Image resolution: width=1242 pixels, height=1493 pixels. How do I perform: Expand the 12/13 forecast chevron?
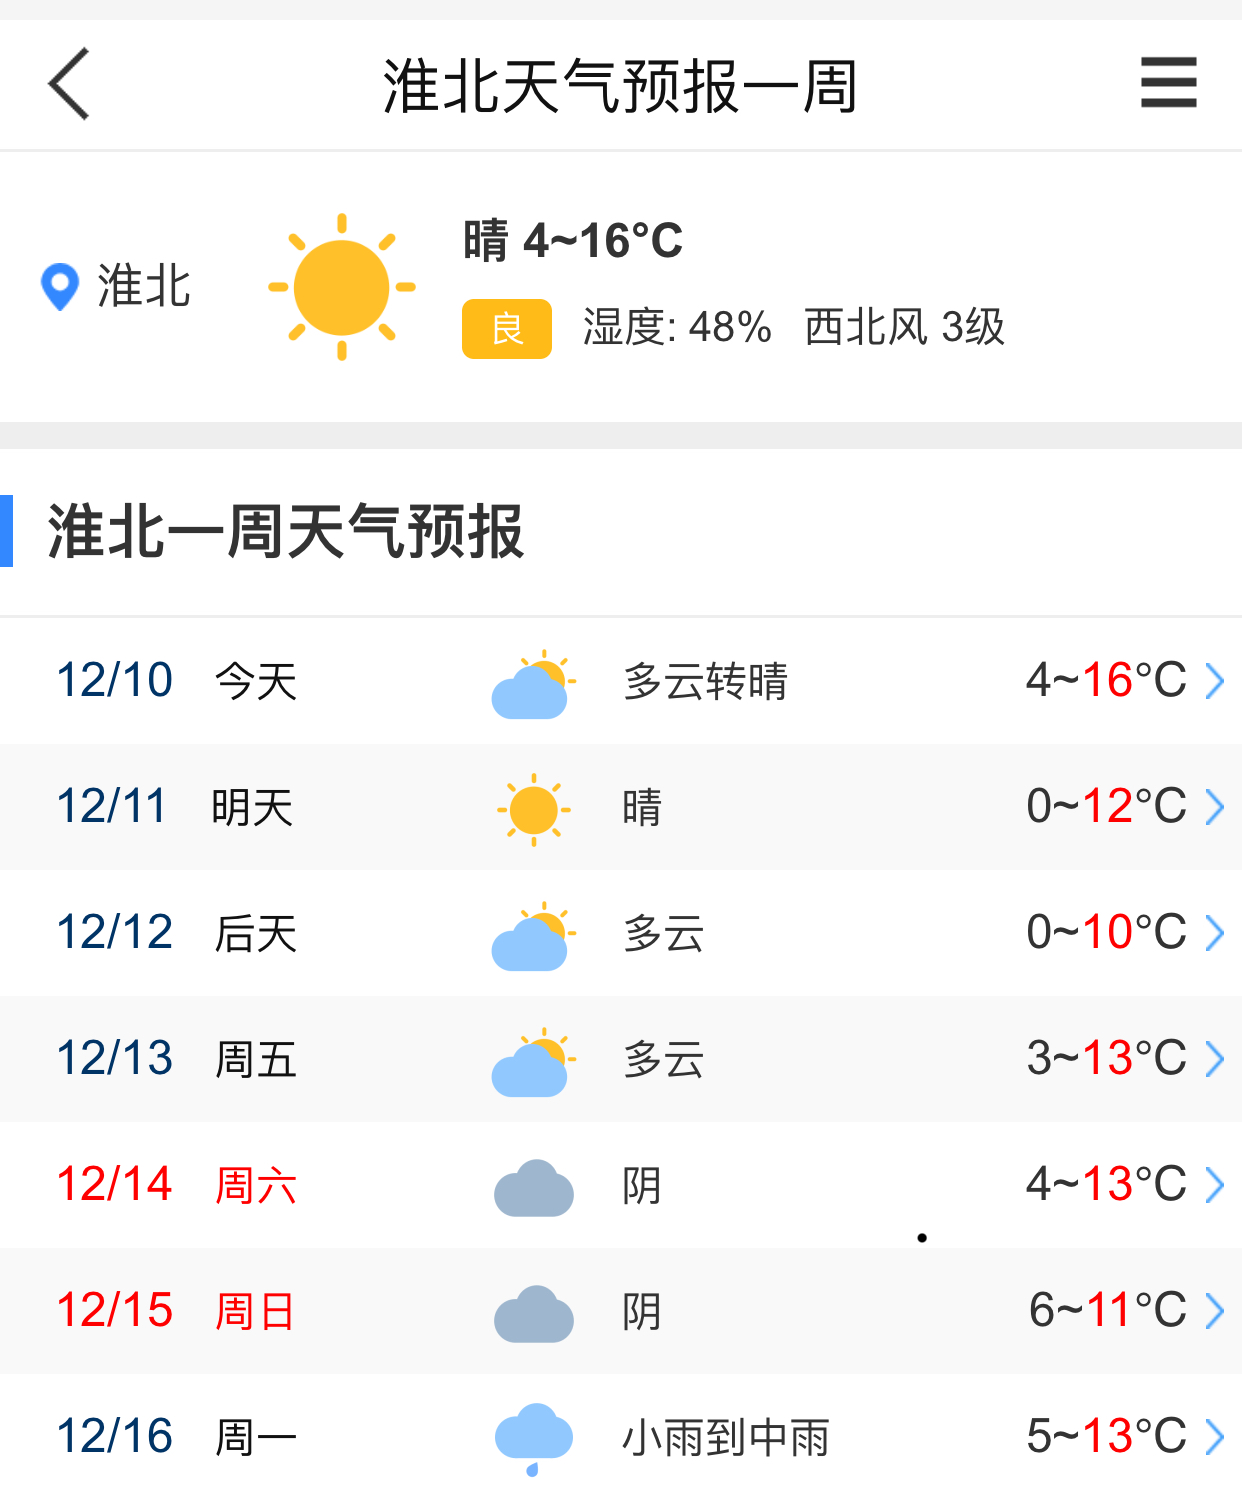tap(1215, 1059)
